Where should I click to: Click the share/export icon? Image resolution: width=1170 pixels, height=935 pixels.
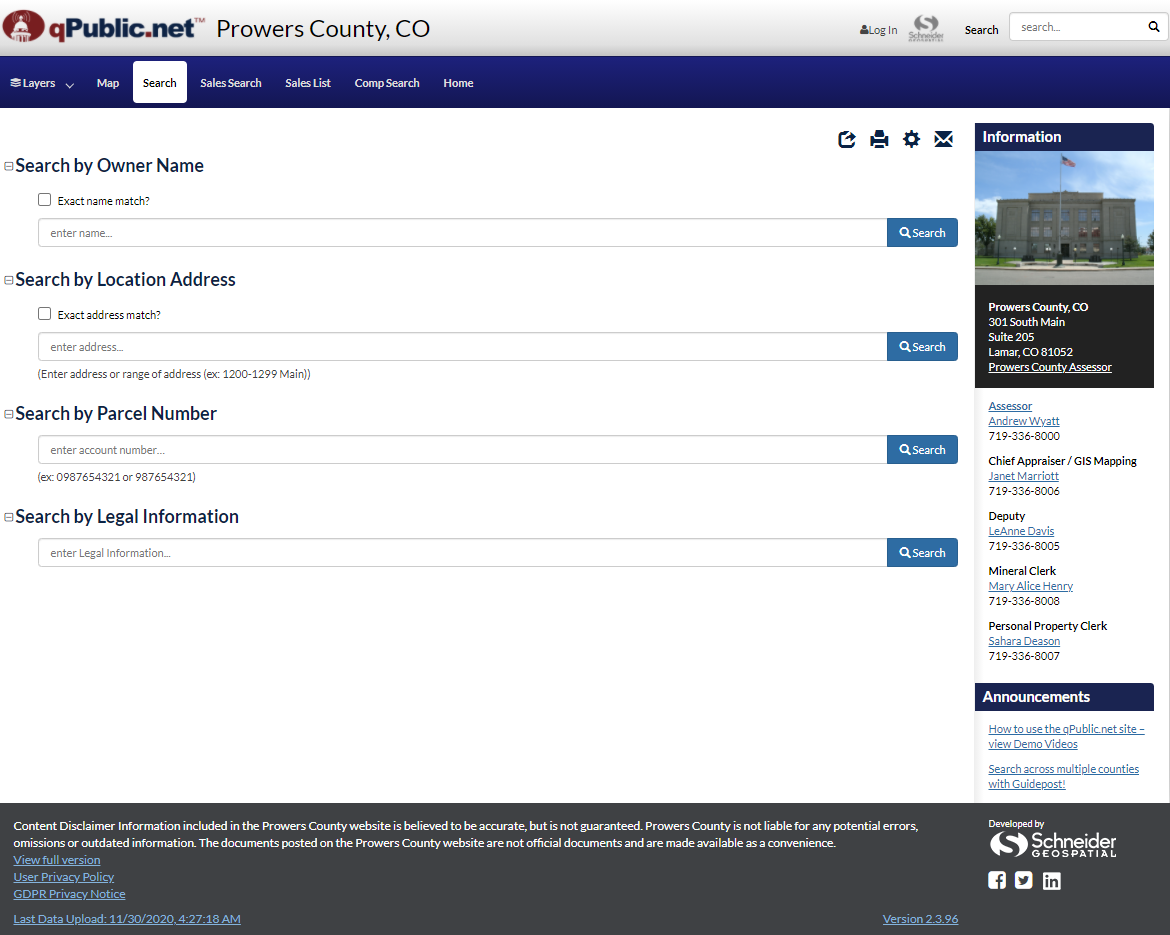(847, 140)
